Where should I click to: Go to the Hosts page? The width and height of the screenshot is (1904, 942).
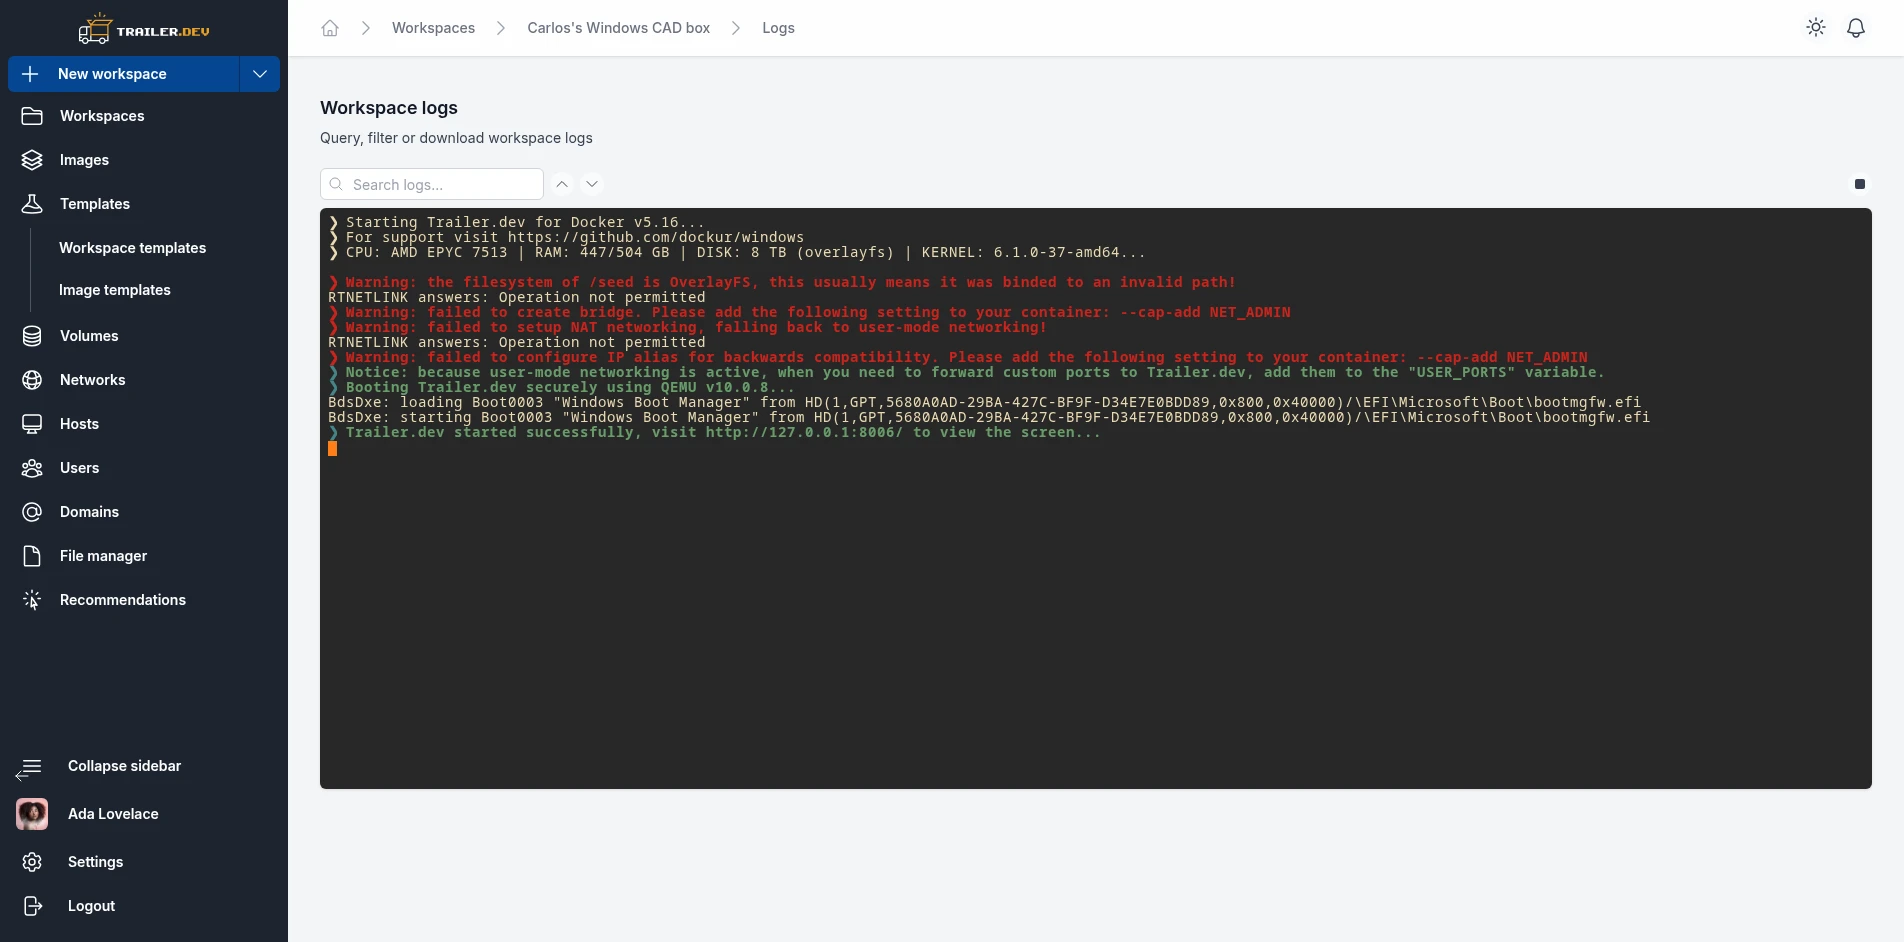[x=144, y=424]
